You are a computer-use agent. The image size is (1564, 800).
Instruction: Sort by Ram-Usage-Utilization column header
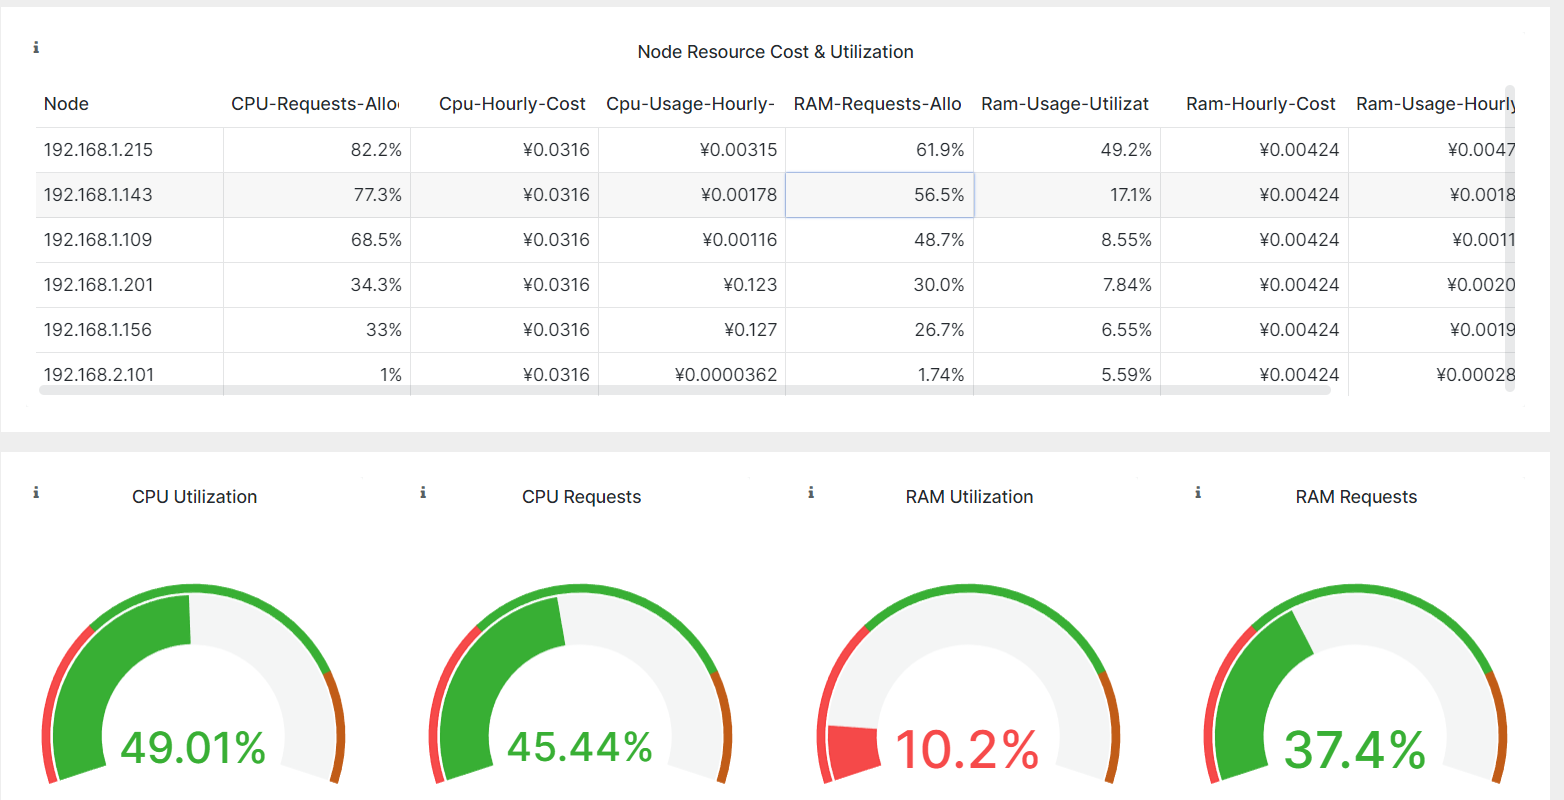[1065, 104]
